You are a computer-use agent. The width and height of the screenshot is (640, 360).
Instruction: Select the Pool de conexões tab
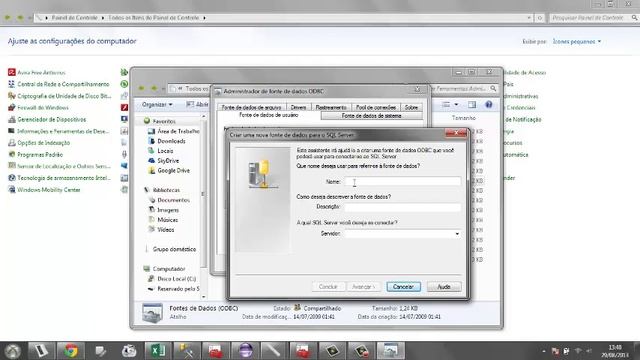(x=376, y=107)
